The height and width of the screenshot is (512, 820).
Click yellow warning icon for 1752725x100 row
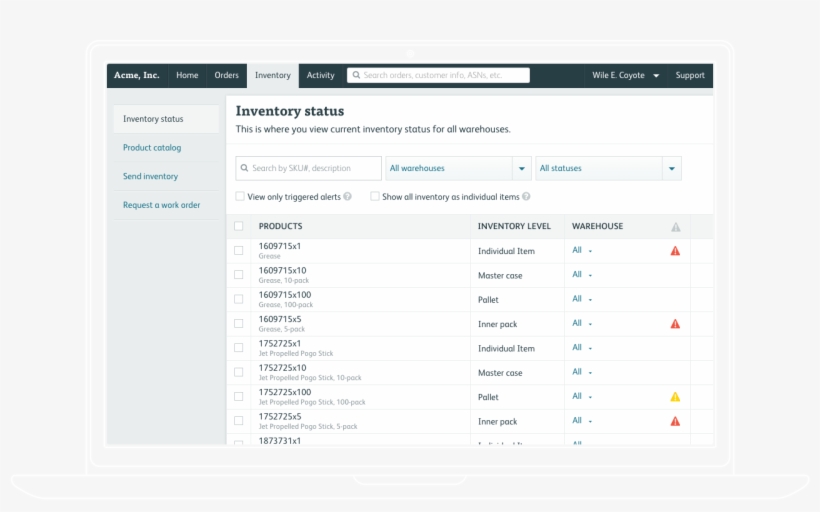[675, 397]
